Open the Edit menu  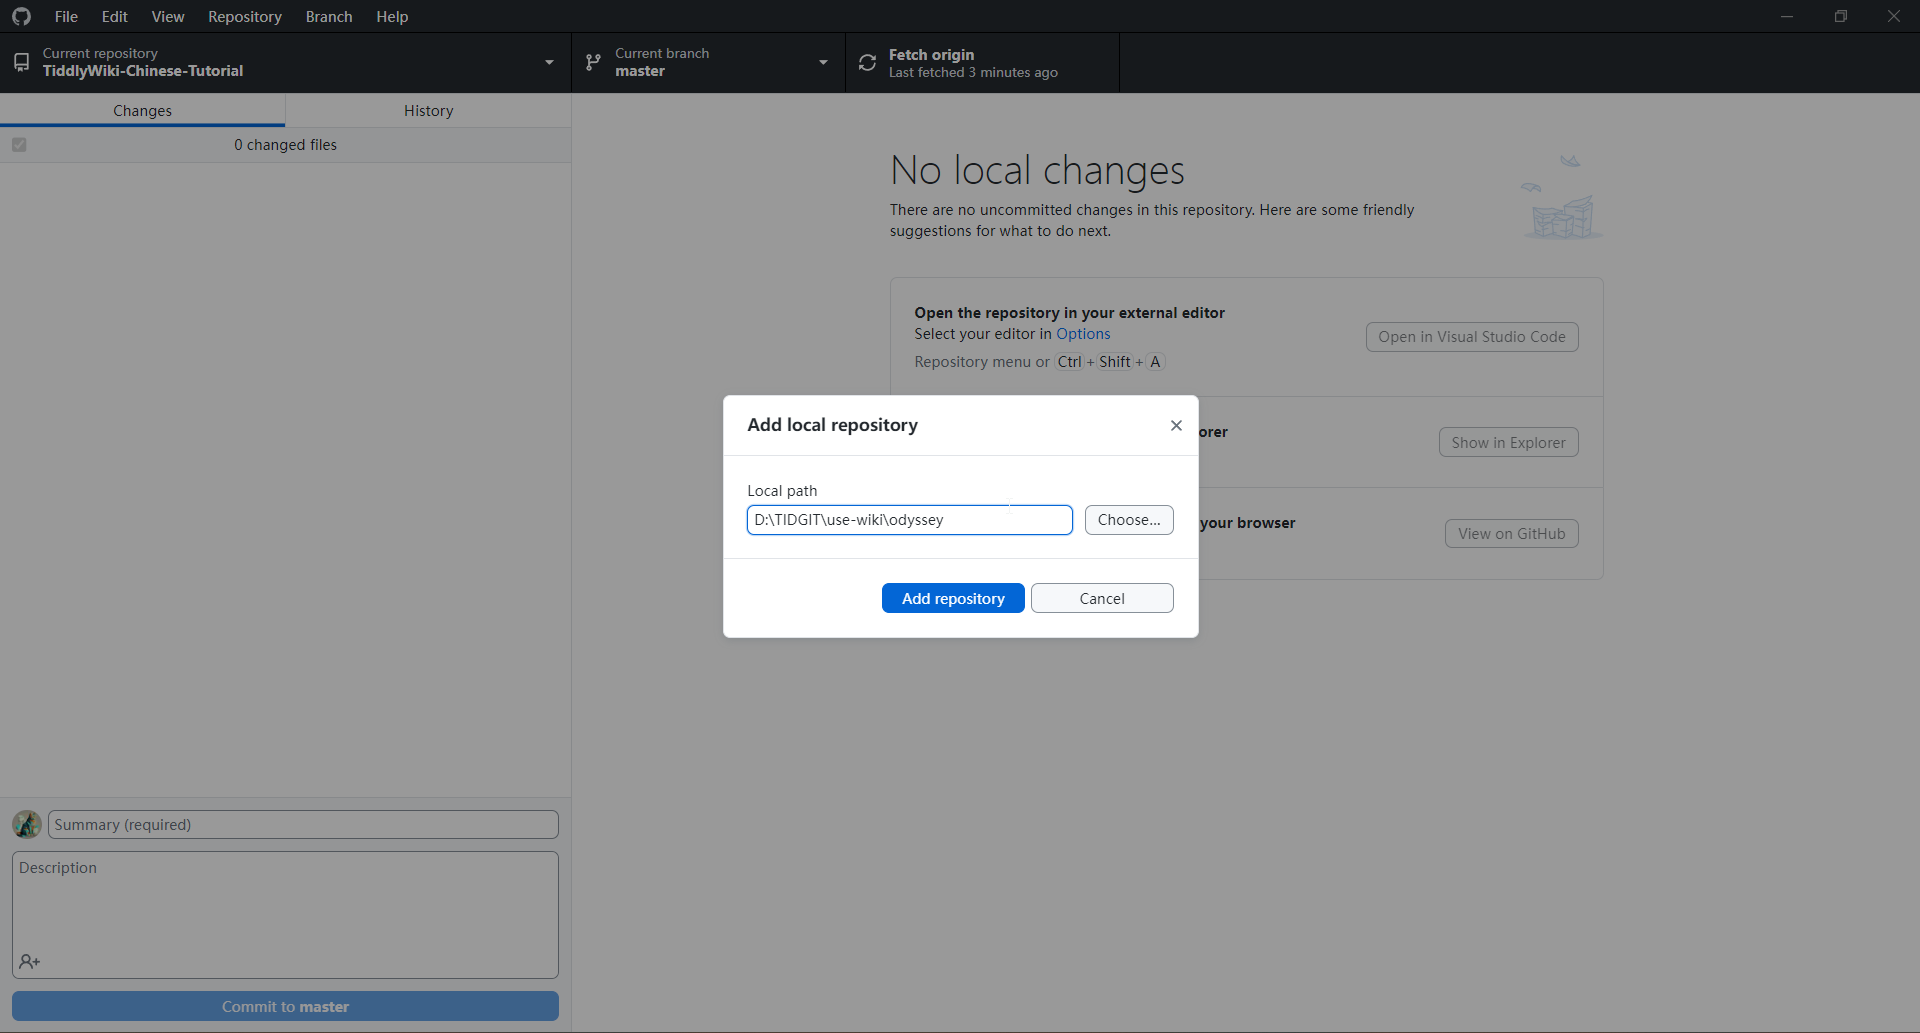tap(115, 16)
